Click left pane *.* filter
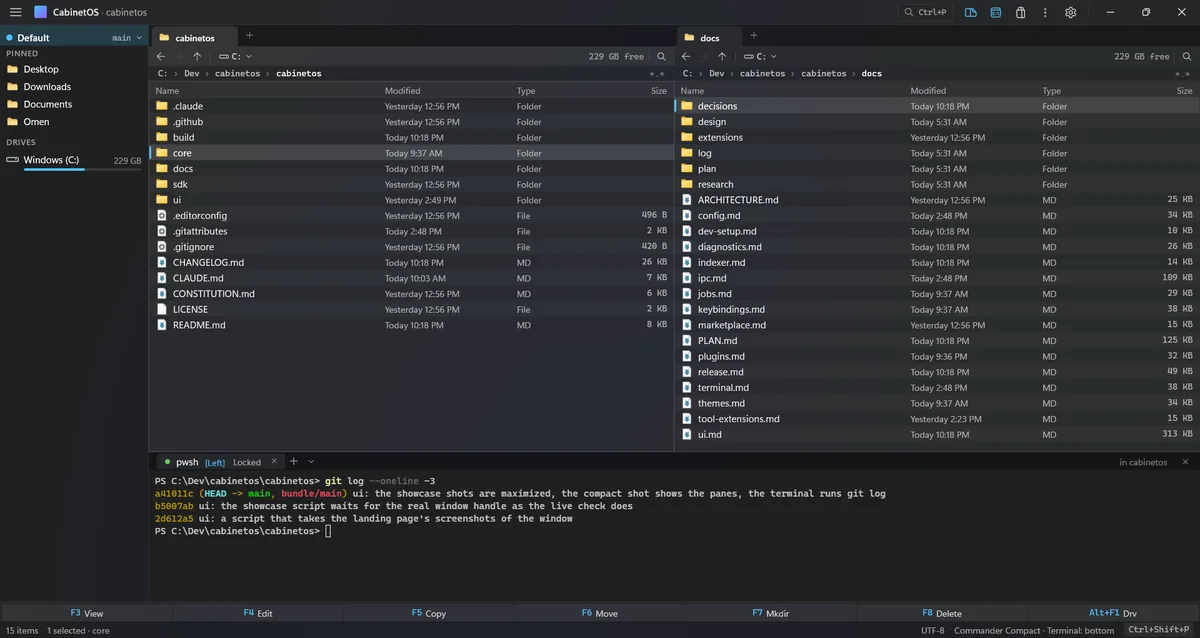1200x638 pixels. (657, 74)
